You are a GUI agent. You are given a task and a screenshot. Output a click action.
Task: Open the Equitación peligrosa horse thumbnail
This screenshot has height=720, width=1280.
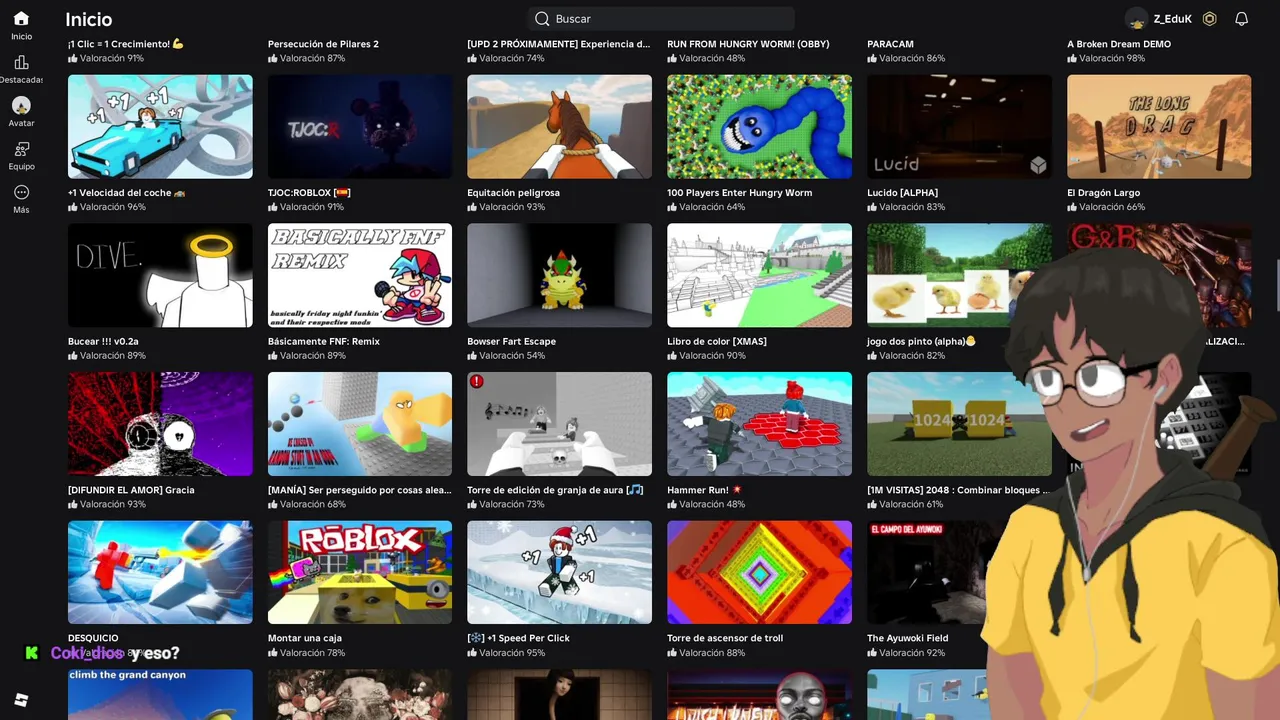[559, 127]
